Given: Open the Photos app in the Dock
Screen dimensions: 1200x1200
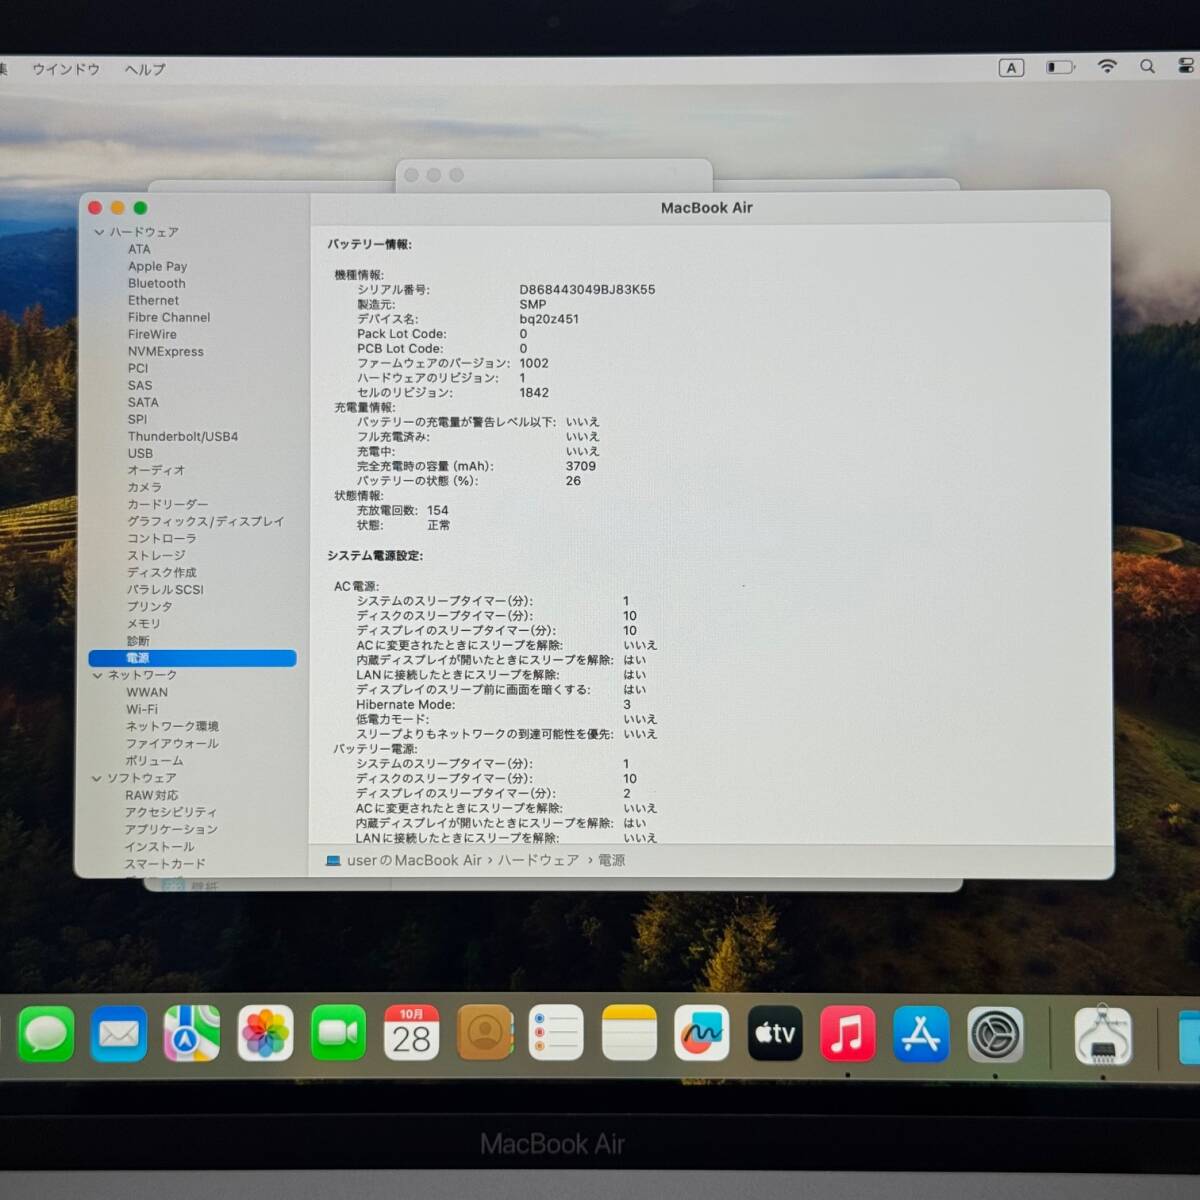Looking at the screenshot, I should 265,1035.
